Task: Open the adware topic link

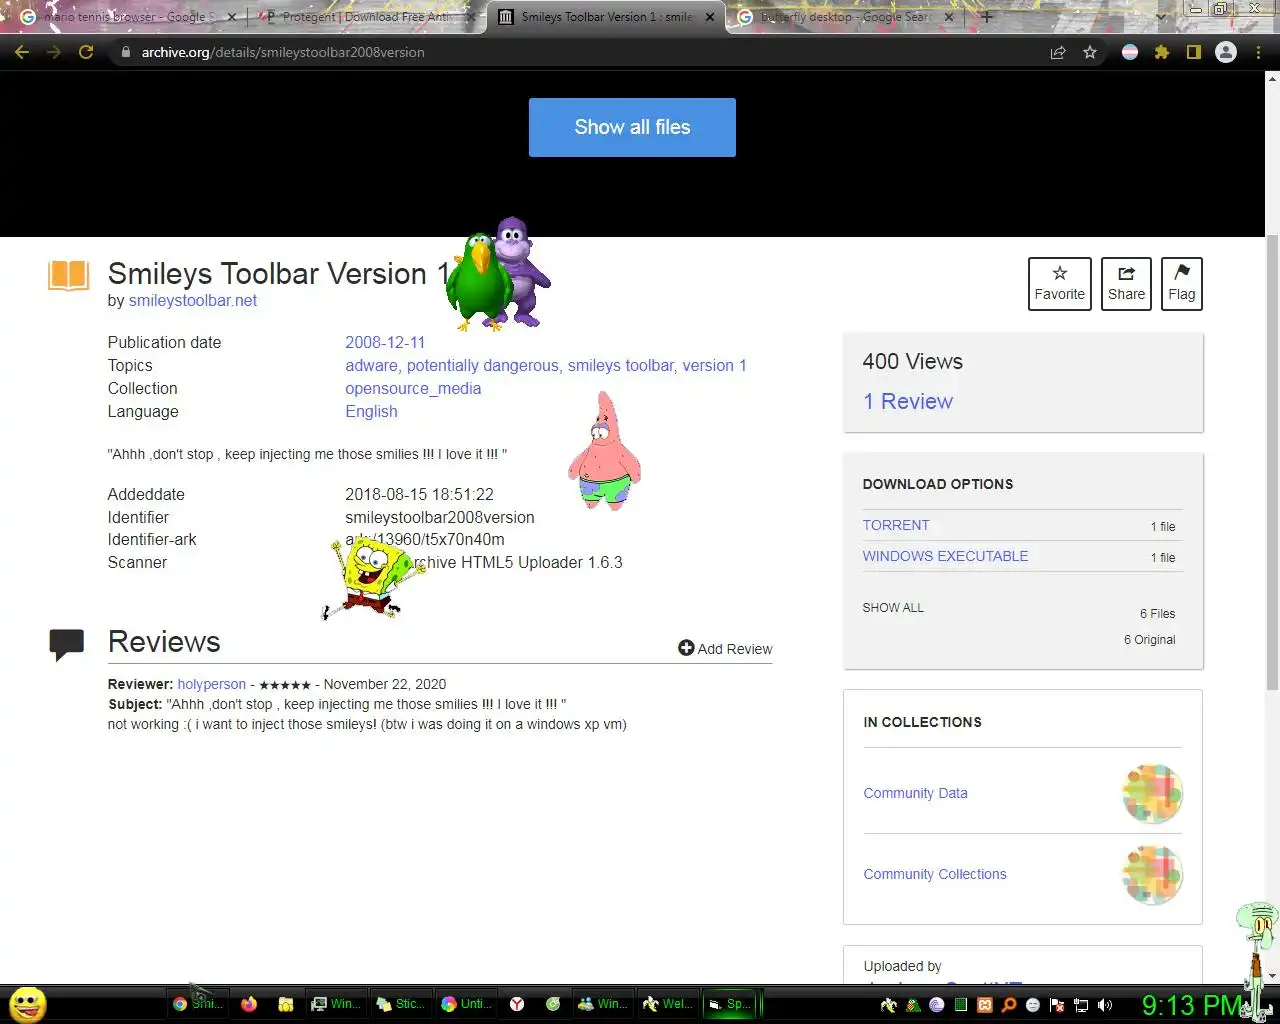Action: pos(371,365)
